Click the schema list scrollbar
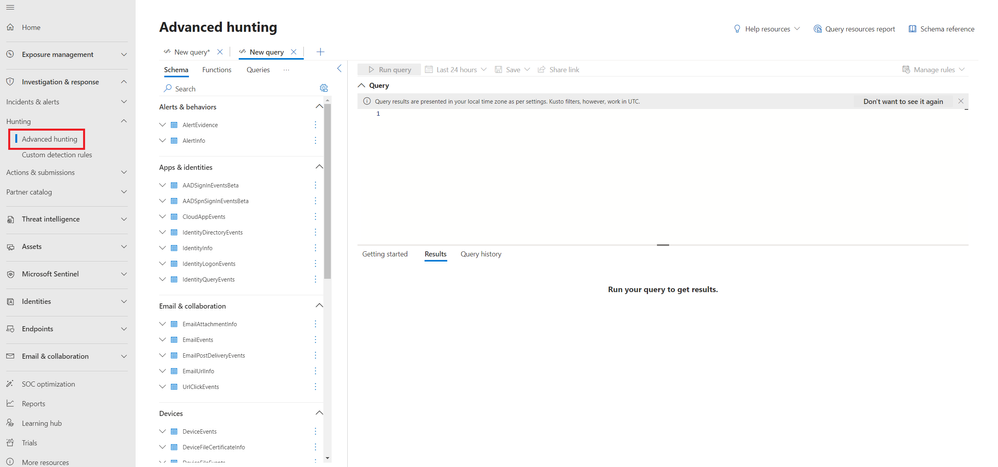The image size is (998, 467). 327,191
